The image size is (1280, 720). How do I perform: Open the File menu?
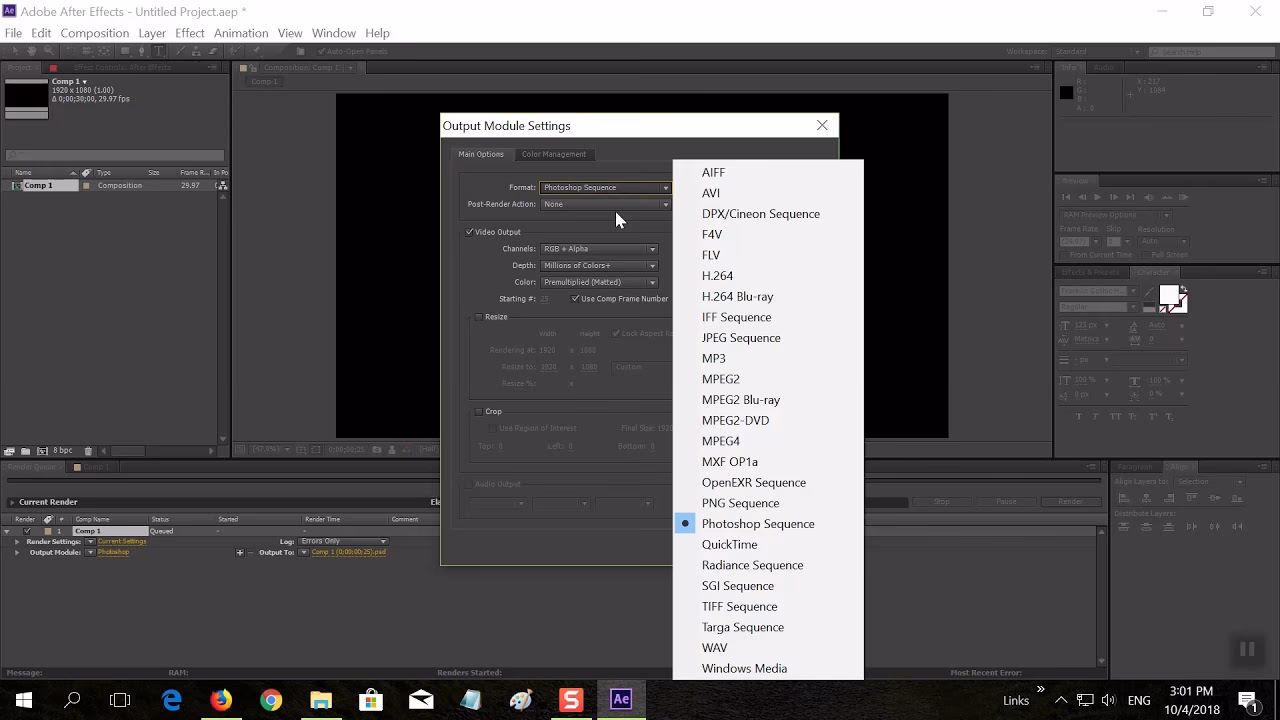click(x=13, y=33)
